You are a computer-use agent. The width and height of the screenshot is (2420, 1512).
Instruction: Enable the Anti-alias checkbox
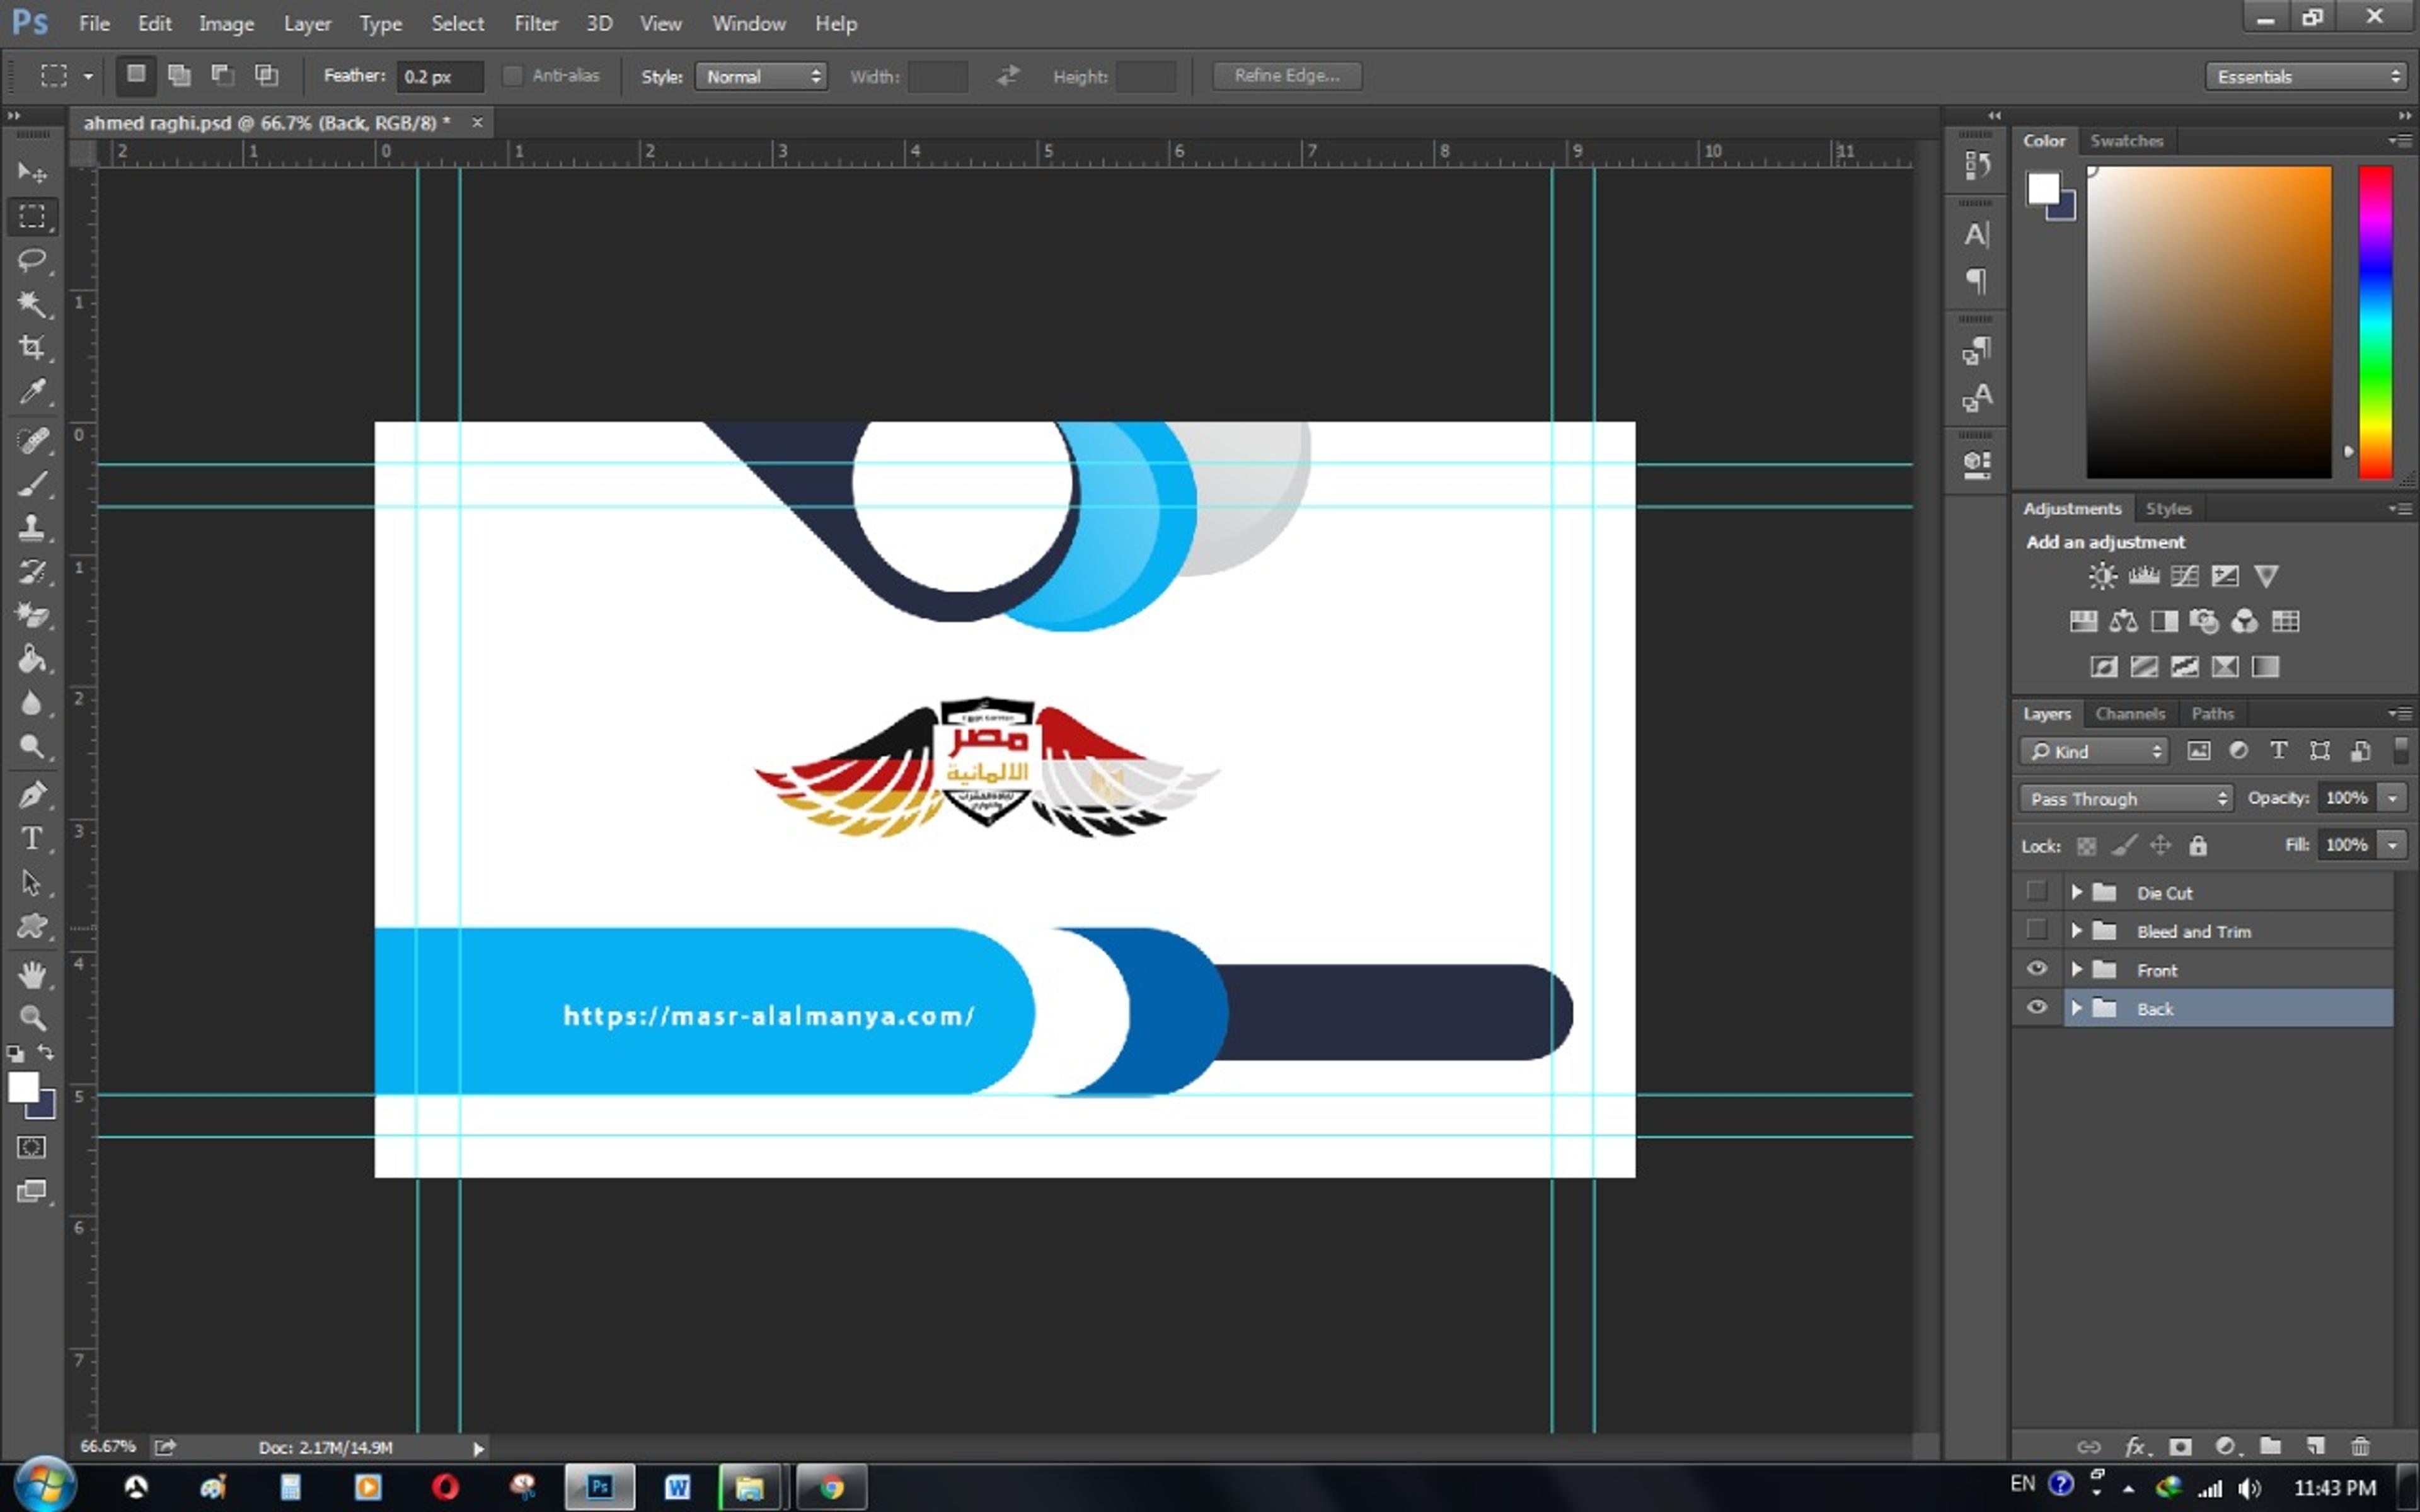point(512,76)
